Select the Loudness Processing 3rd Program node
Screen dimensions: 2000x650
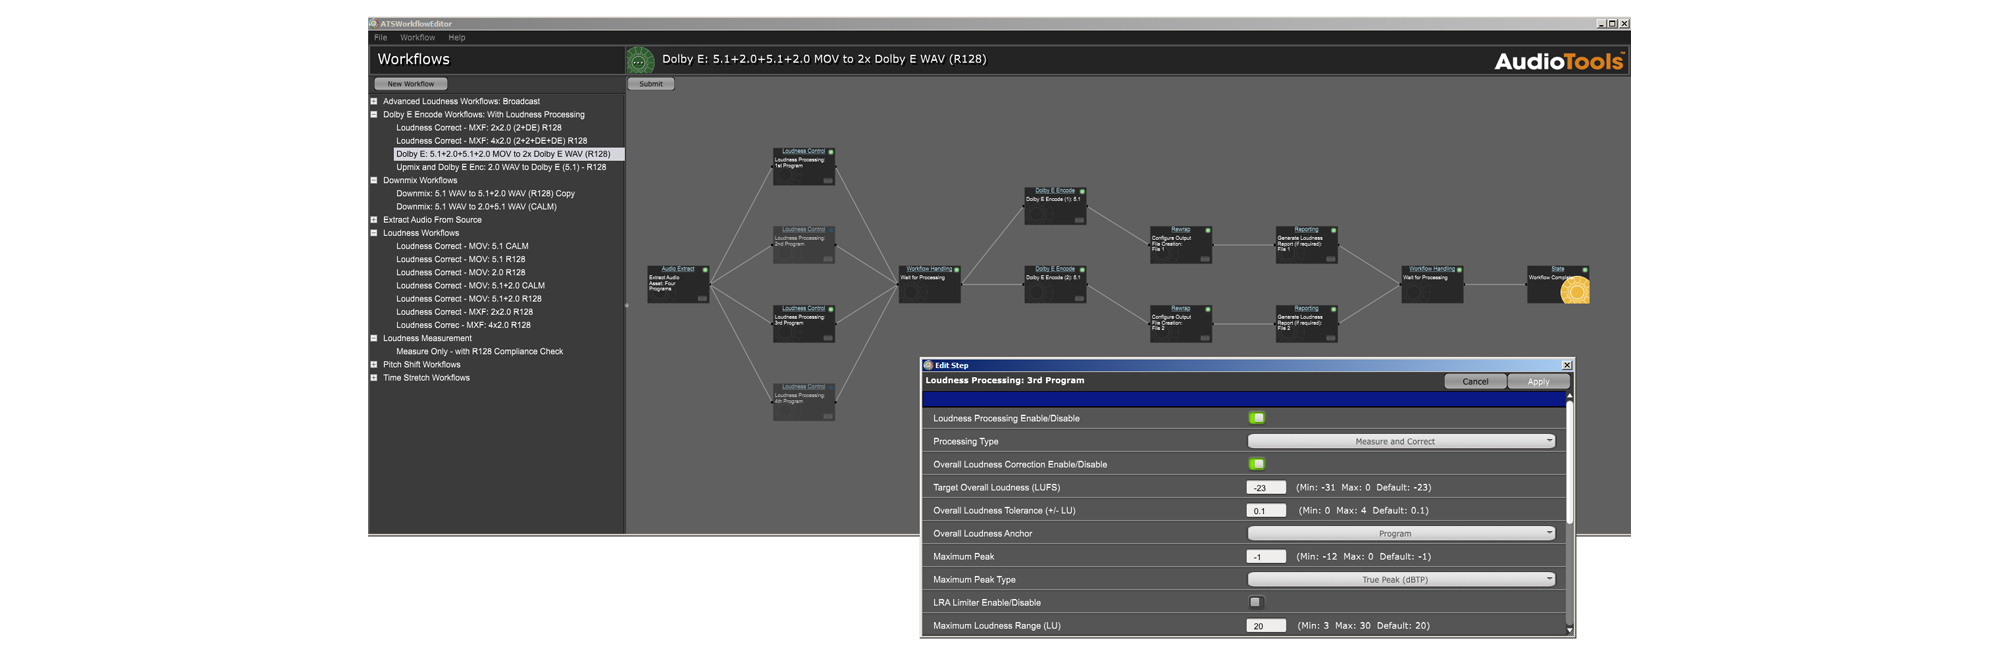coord(804,324)
